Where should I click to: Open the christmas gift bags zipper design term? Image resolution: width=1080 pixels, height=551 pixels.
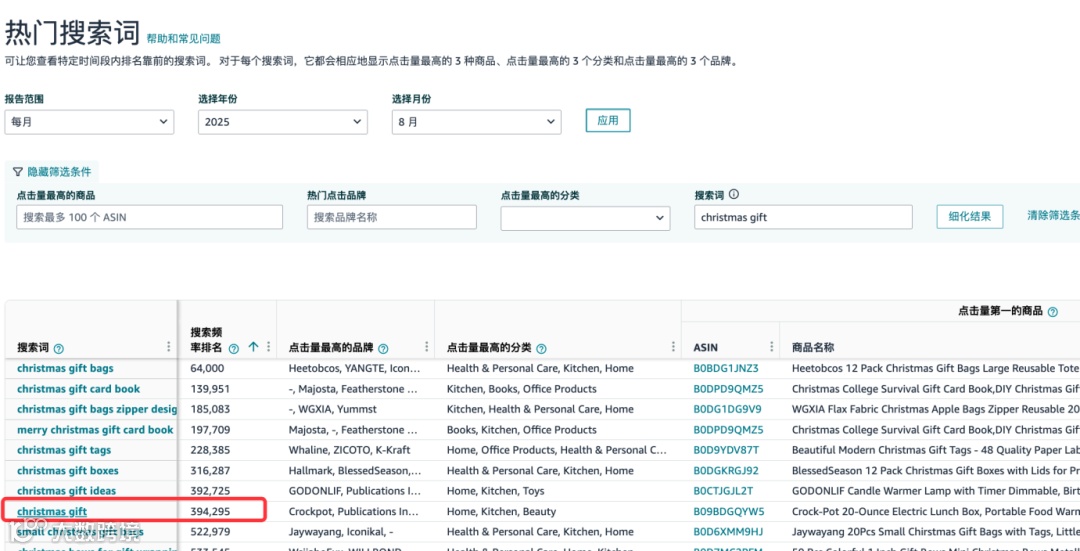pos(97,409)
